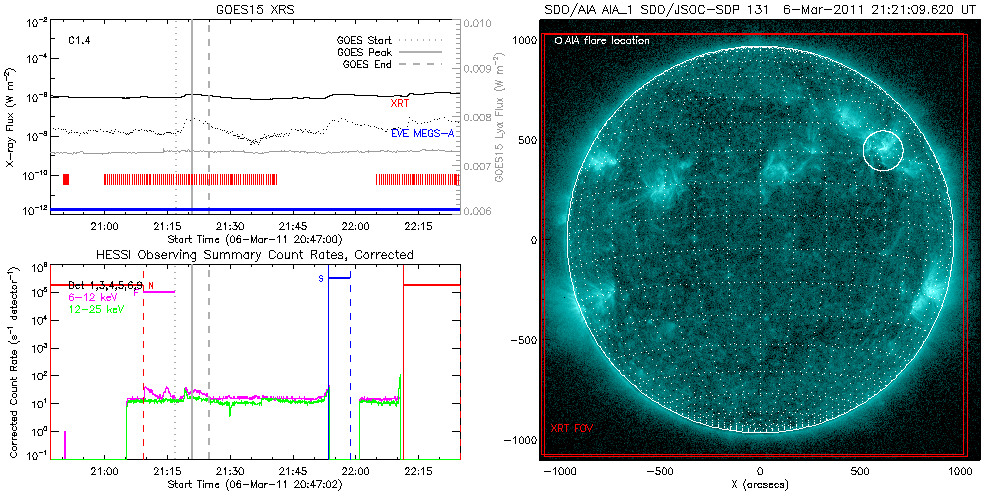The width and height of the screenshot is (1000, 500).
Task: Click the blue 'EVE MEGS-A' label
Action: 421,132
